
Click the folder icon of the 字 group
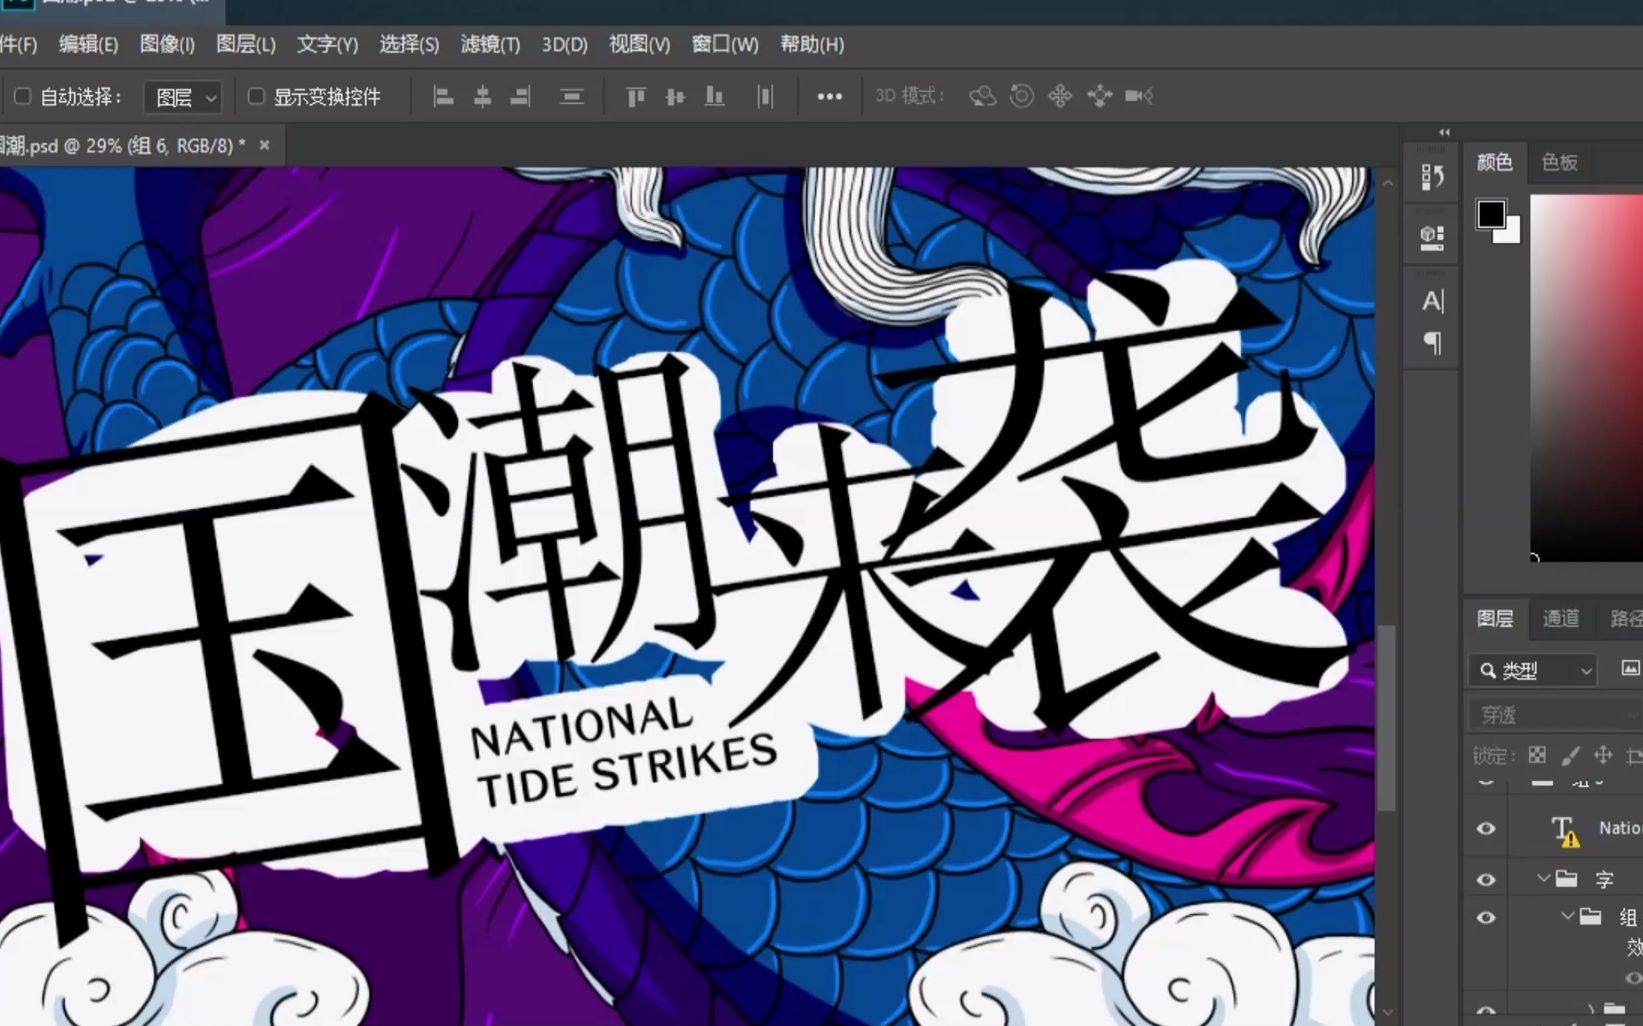click(1567, 879)
